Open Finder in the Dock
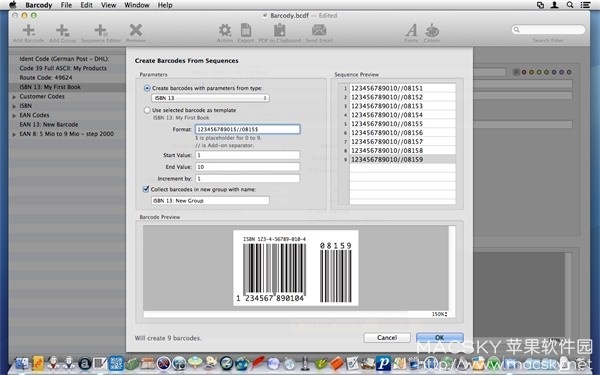This screenshot has width=600, height=375. click(x=22, y=363)
